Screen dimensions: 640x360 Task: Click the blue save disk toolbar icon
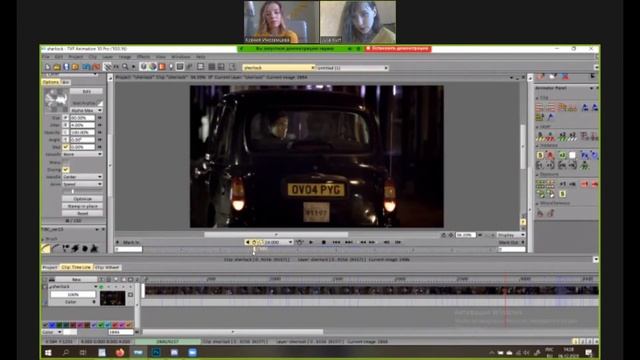(66, 67)
